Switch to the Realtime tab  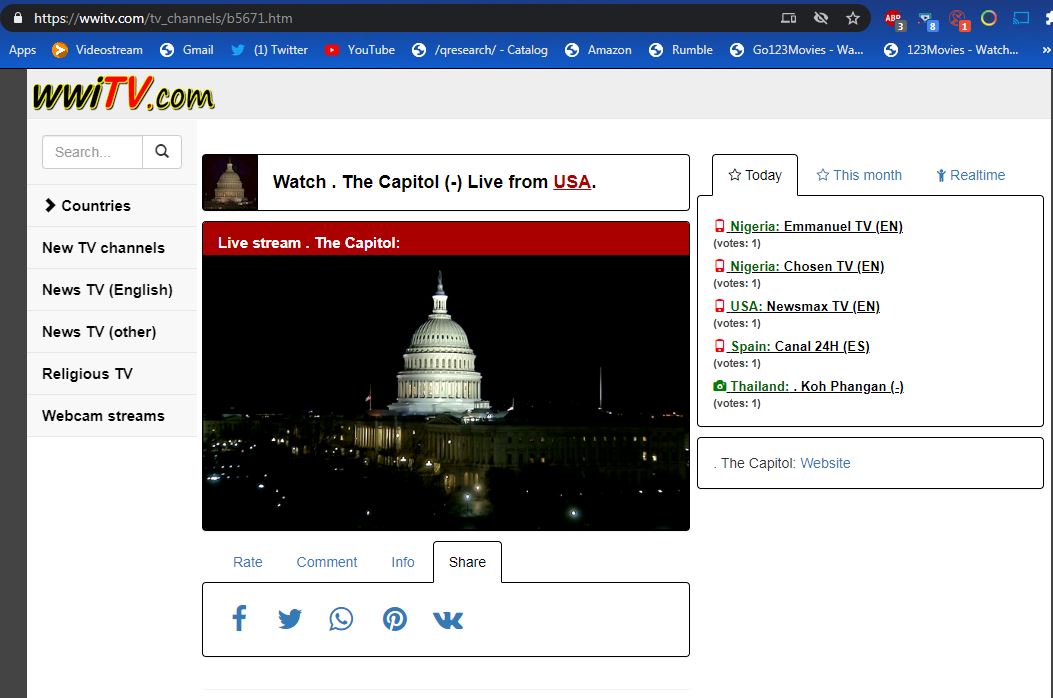(x=970, y=175)
